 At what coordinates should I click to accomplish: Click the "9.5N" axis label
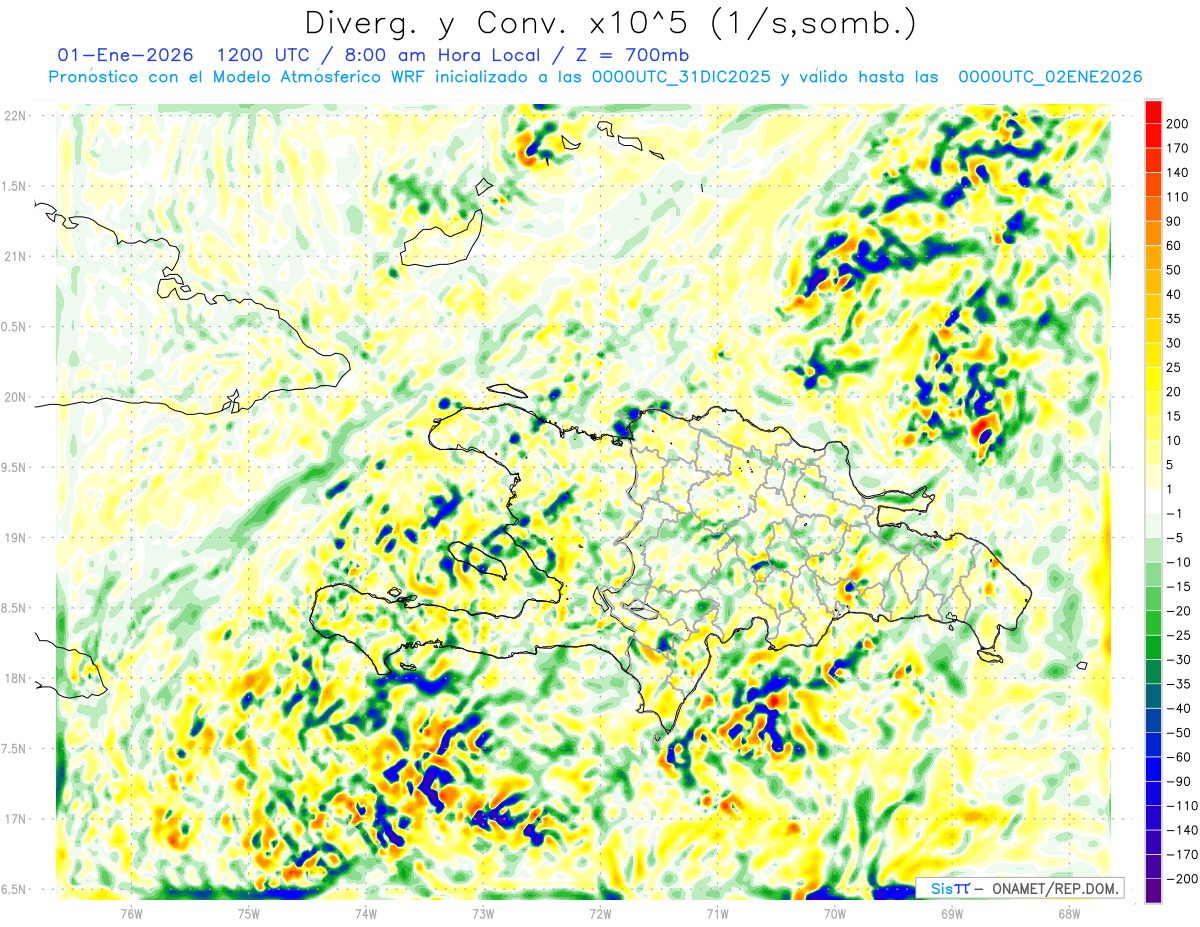click(15, 467)
